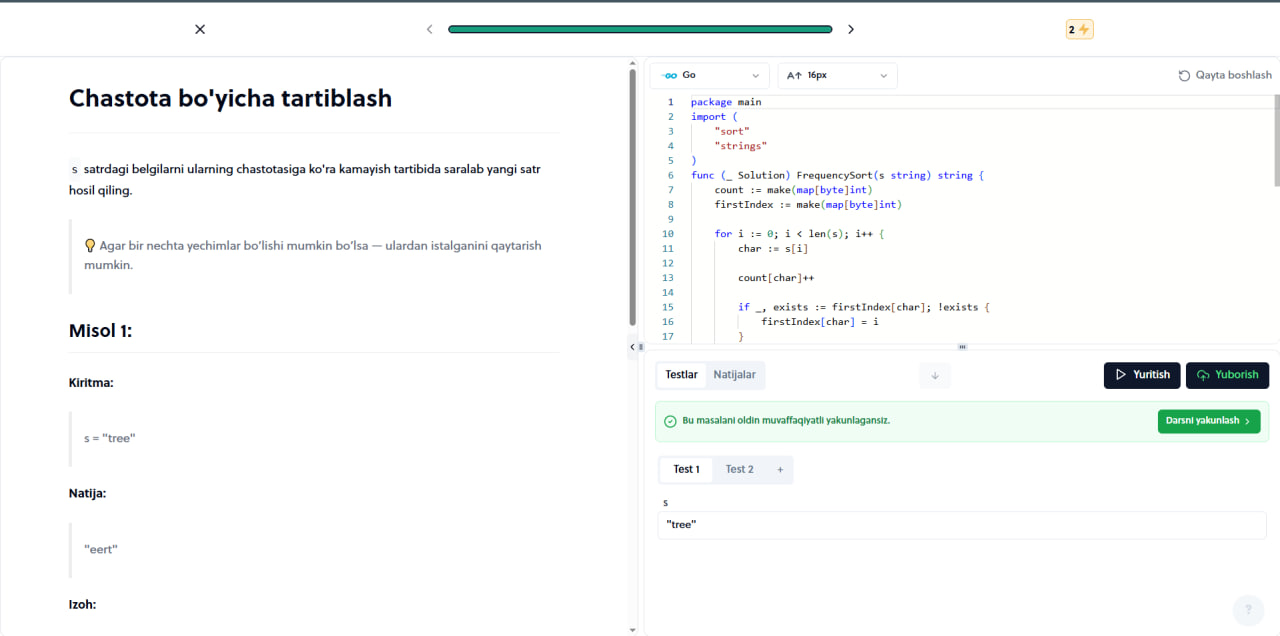The height and width of the screenshot is (636, 1280).
Task: Run code with the Yuritish button
Action: coord(1142,375)
